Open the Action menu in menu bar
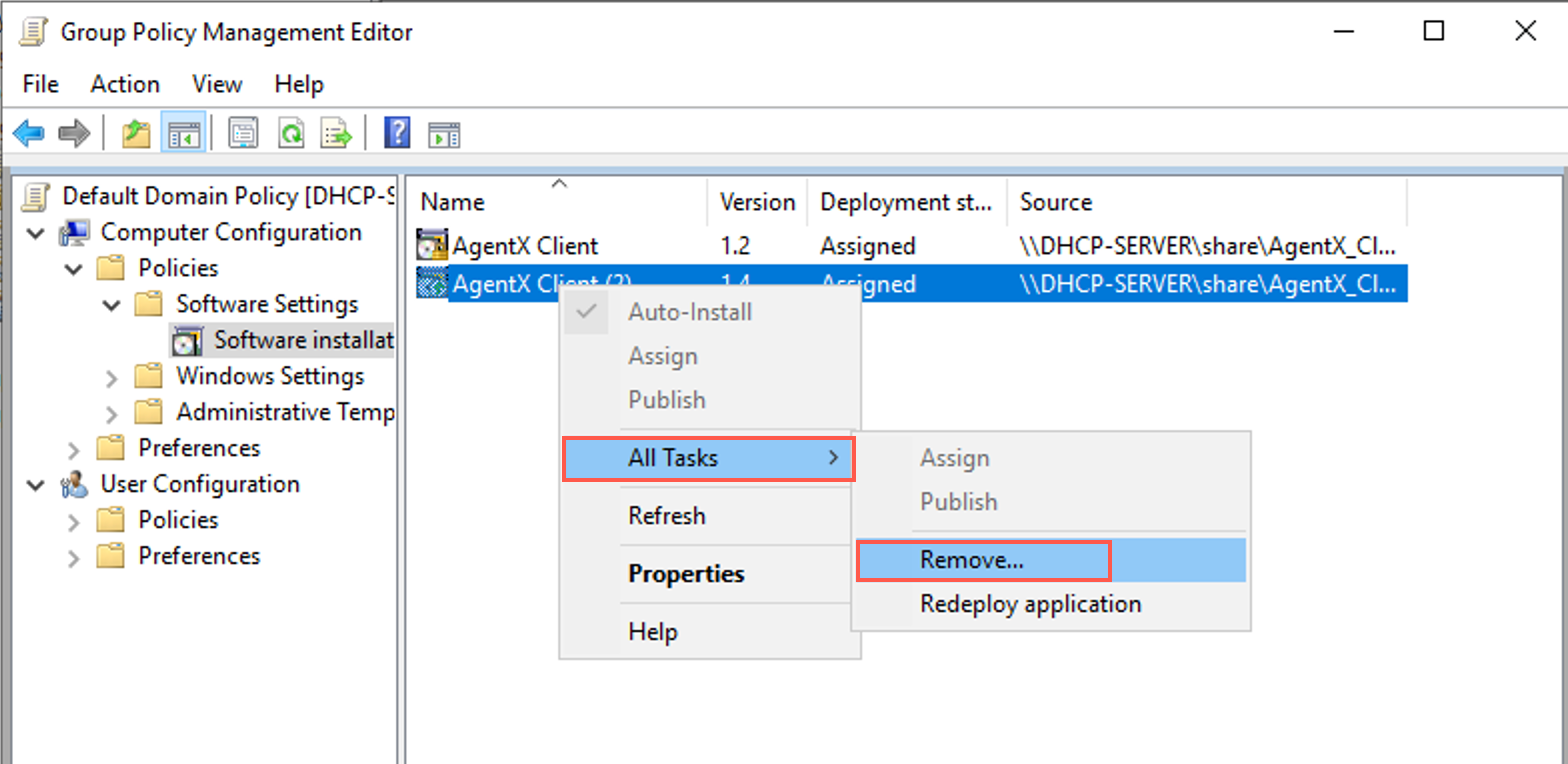Image resolution: width=1568 pixels, height=764 pixels. tap(125, 84)
